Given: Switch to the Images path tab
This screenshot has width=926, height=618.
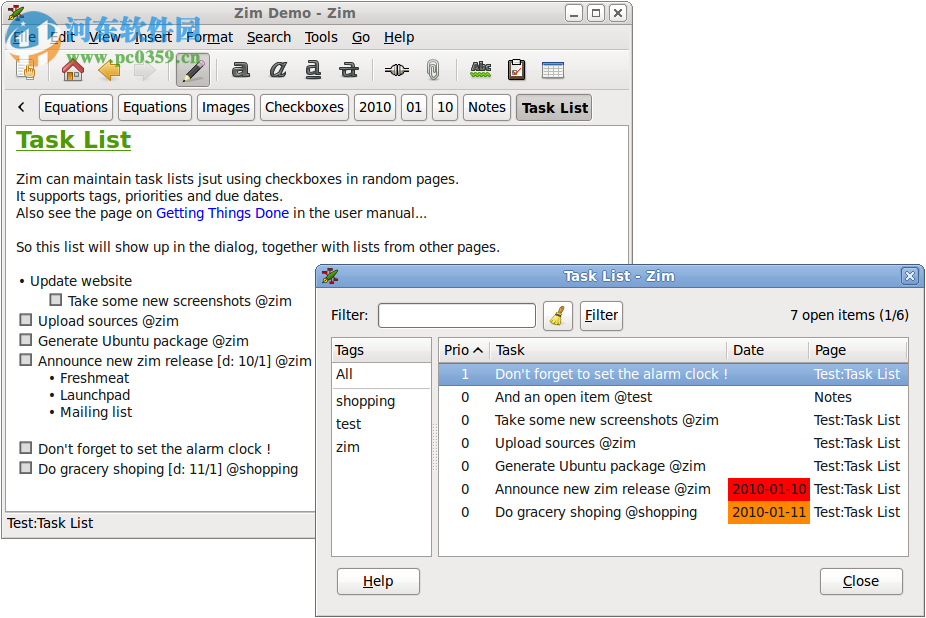Looking at the screenshot, I should [x=226, y=108].
